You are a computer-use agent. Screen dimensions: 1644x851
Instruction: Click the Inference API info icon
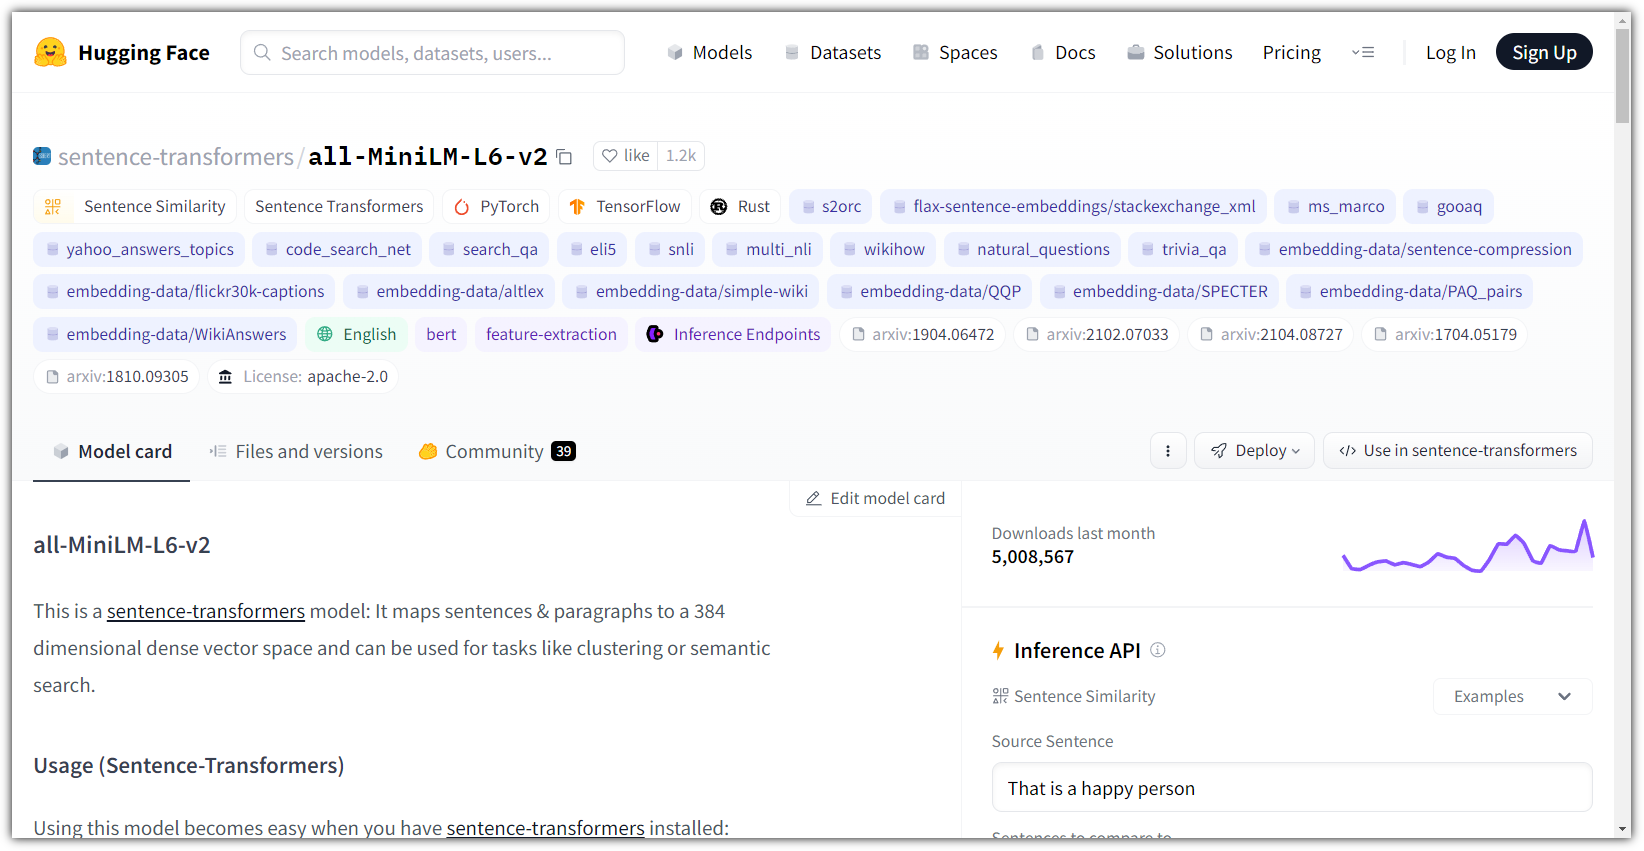1158,650
